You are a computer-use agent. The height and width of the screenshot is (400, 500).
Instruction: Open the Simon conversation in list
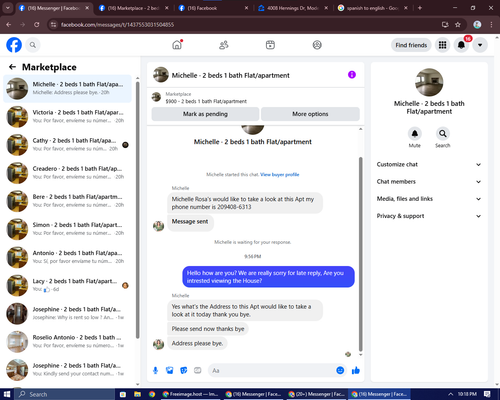[x=68, y=229]
